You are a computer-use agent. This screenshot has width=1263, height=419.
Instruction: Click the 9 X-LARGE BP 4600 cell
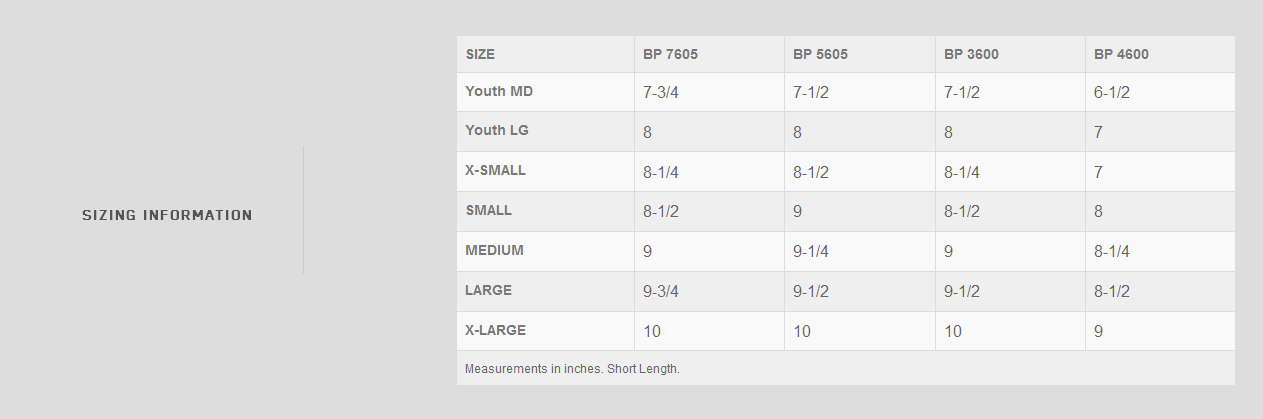[x=1099, y=332]
